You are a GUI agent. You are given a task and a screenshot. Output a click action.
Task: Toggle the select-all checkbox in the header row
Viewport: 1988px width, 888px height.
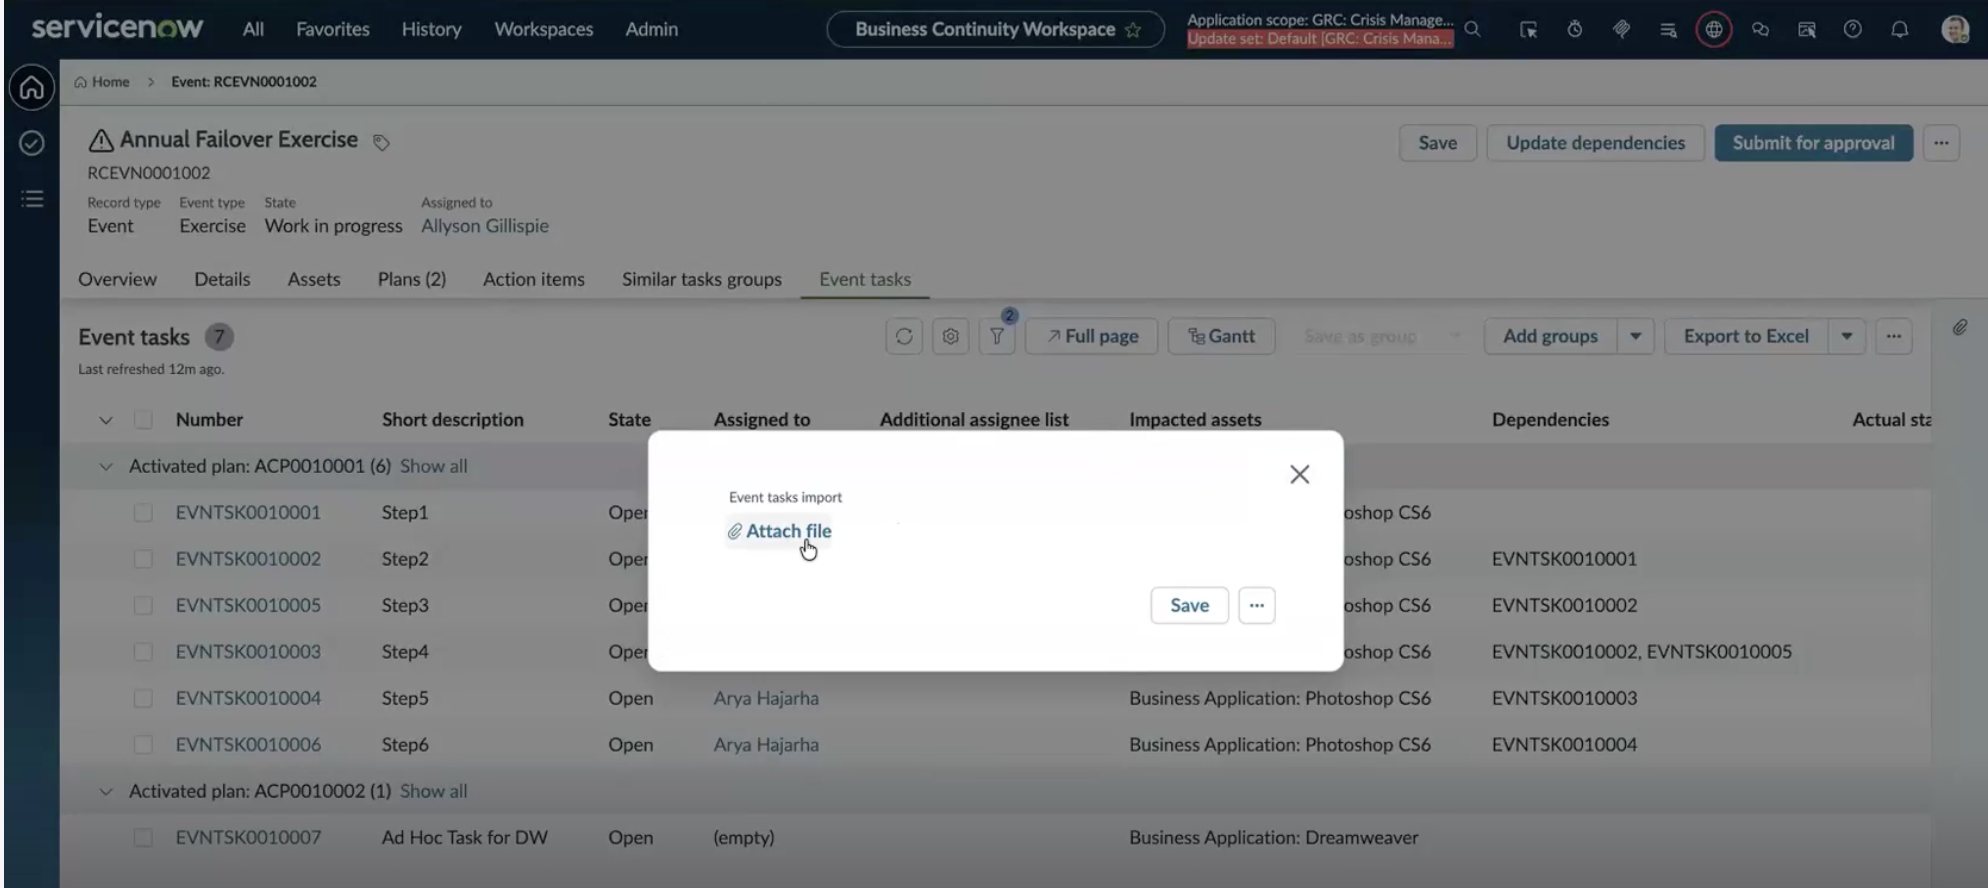[x=143, y=419]
